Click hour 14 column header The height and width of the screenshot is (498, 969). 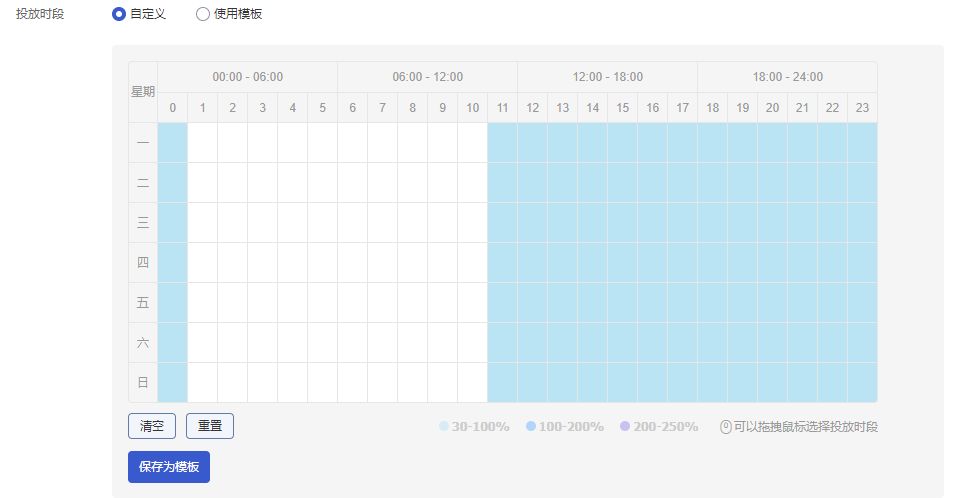coord(592,108)
